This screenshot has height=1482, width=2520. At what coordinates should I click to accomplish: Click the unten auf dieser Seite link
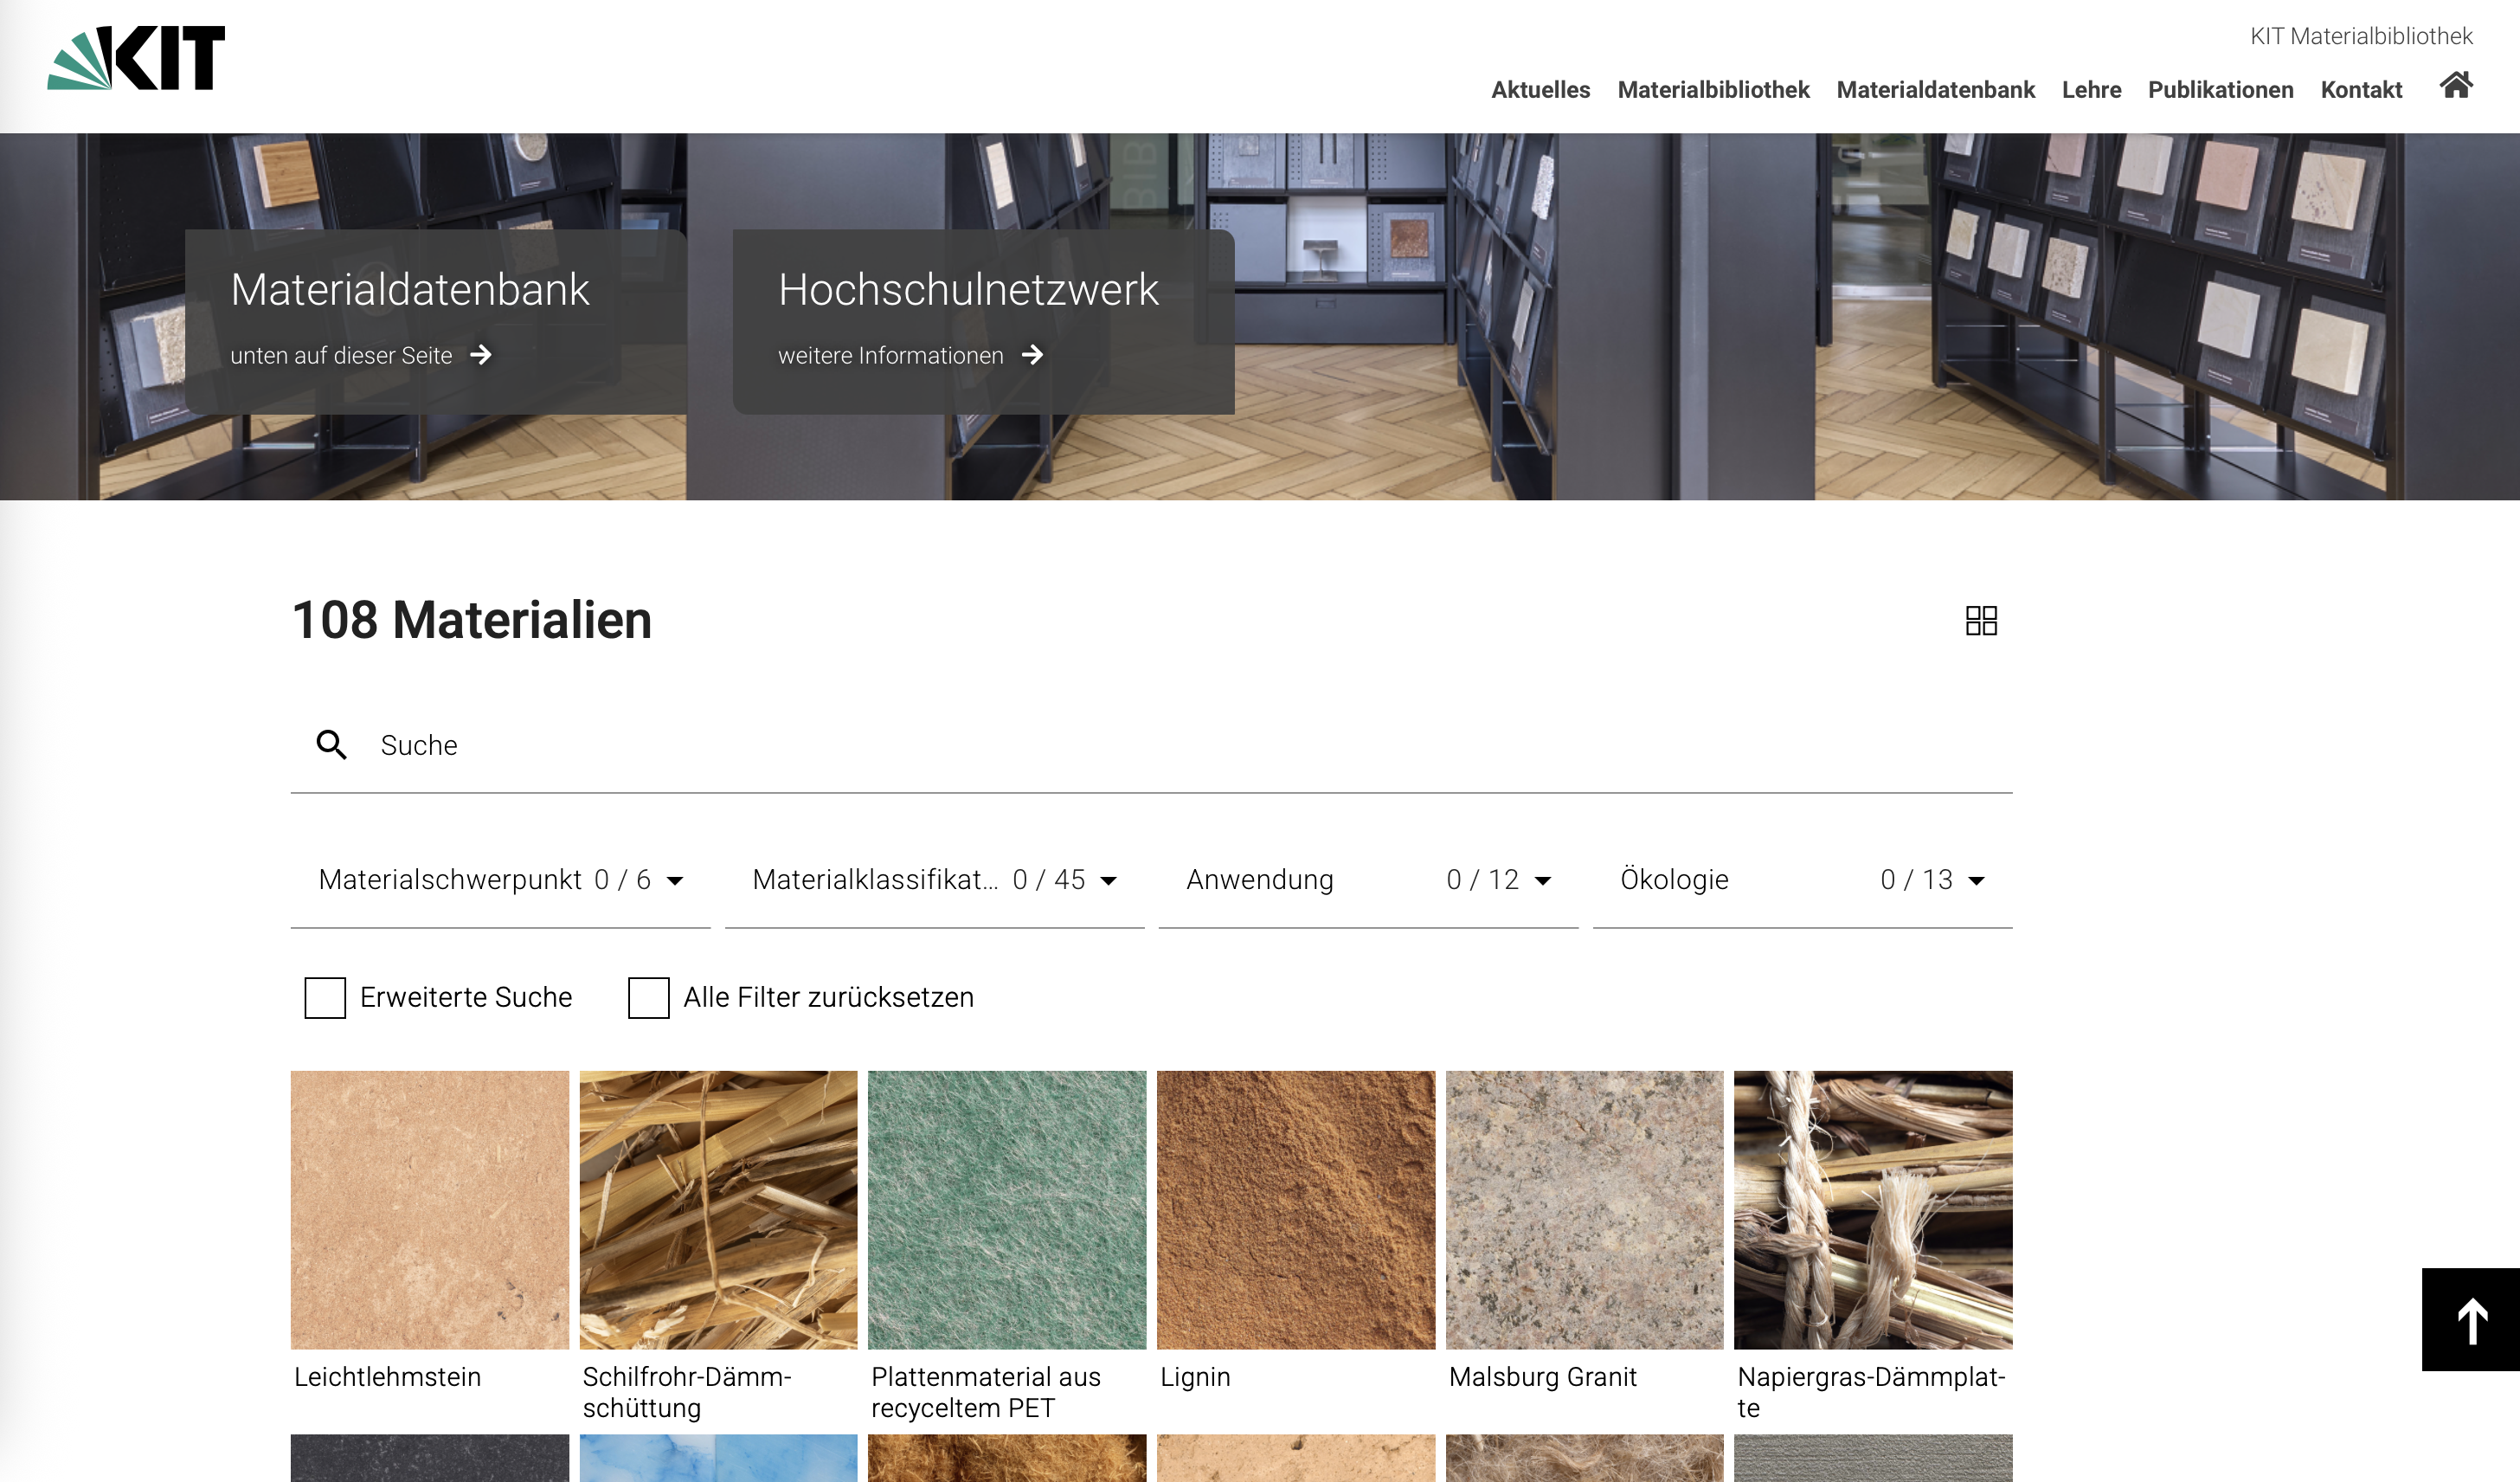[342, 355]
